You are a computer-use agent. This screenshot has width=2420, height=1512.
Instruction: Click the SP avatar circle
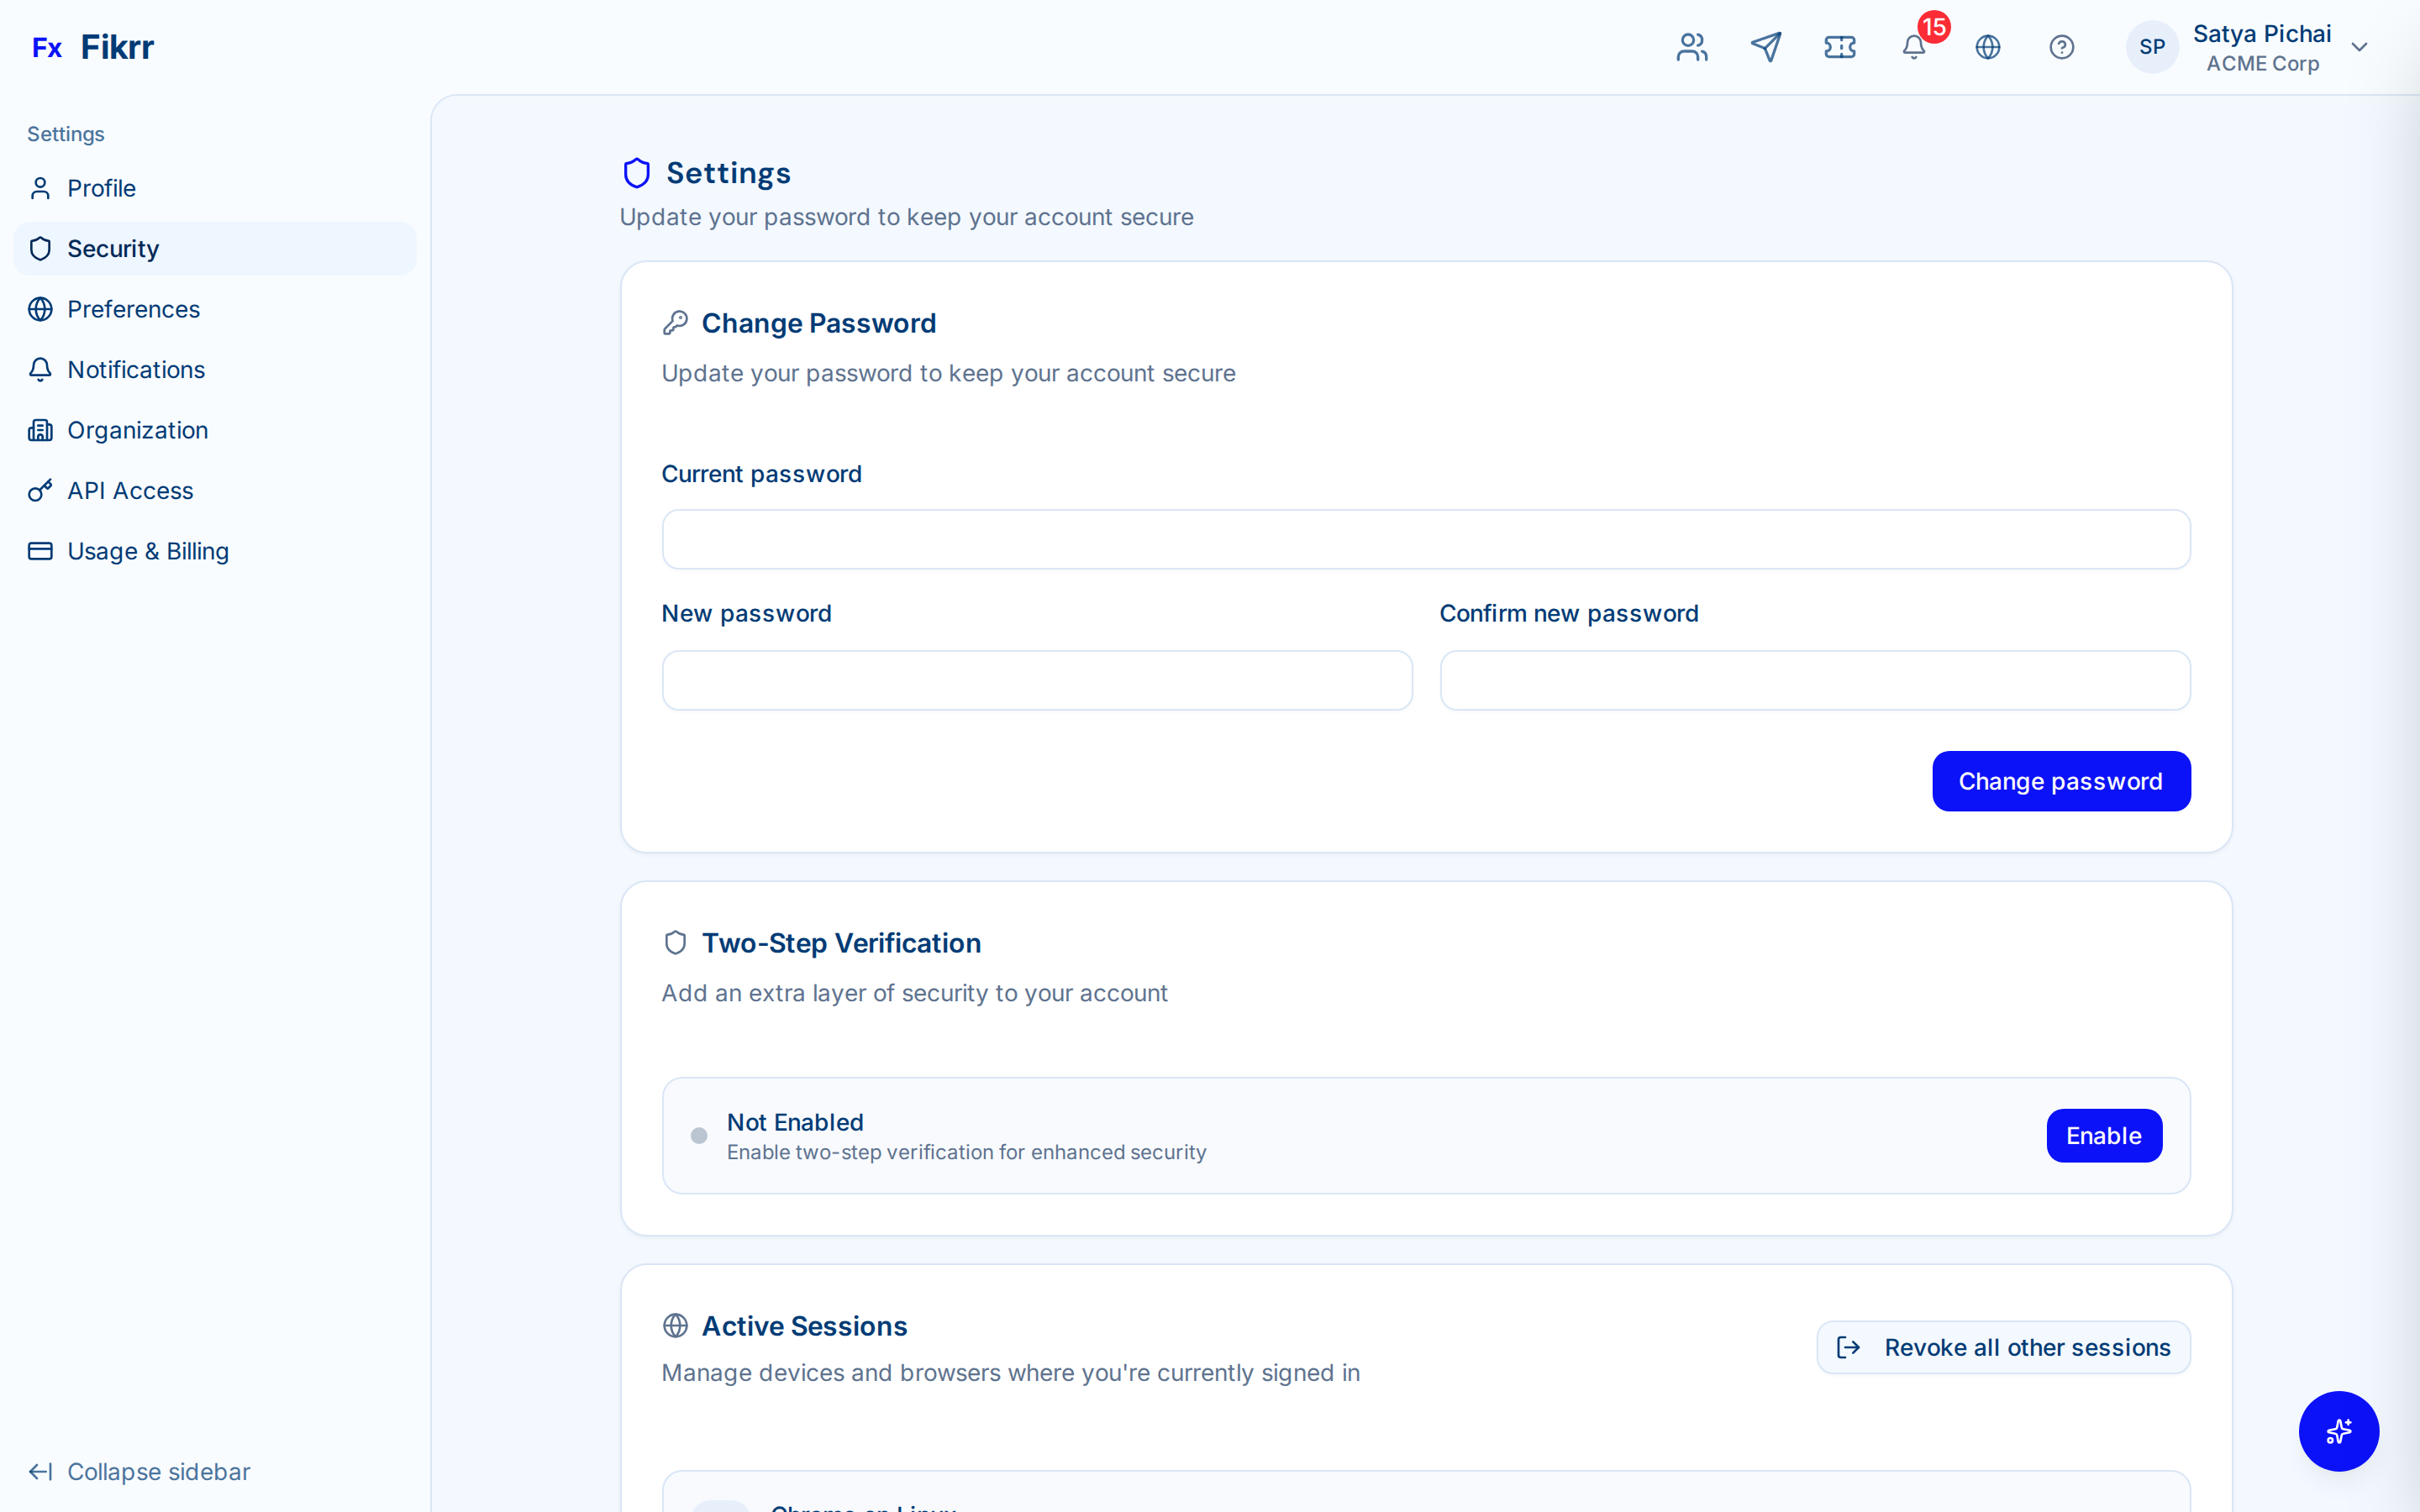point(2152,47)
